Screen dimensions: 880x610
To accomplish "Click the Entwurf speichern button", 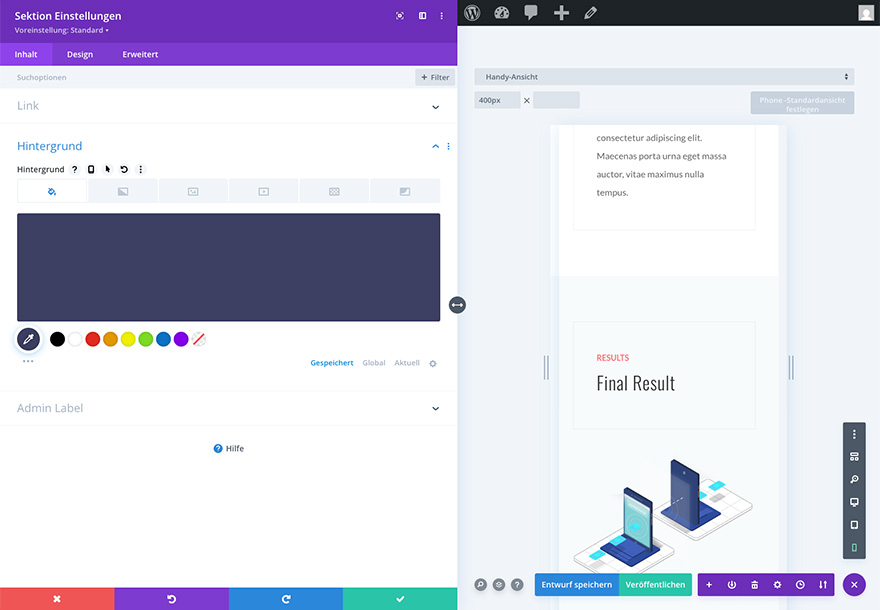I will [x=576, y=585].
